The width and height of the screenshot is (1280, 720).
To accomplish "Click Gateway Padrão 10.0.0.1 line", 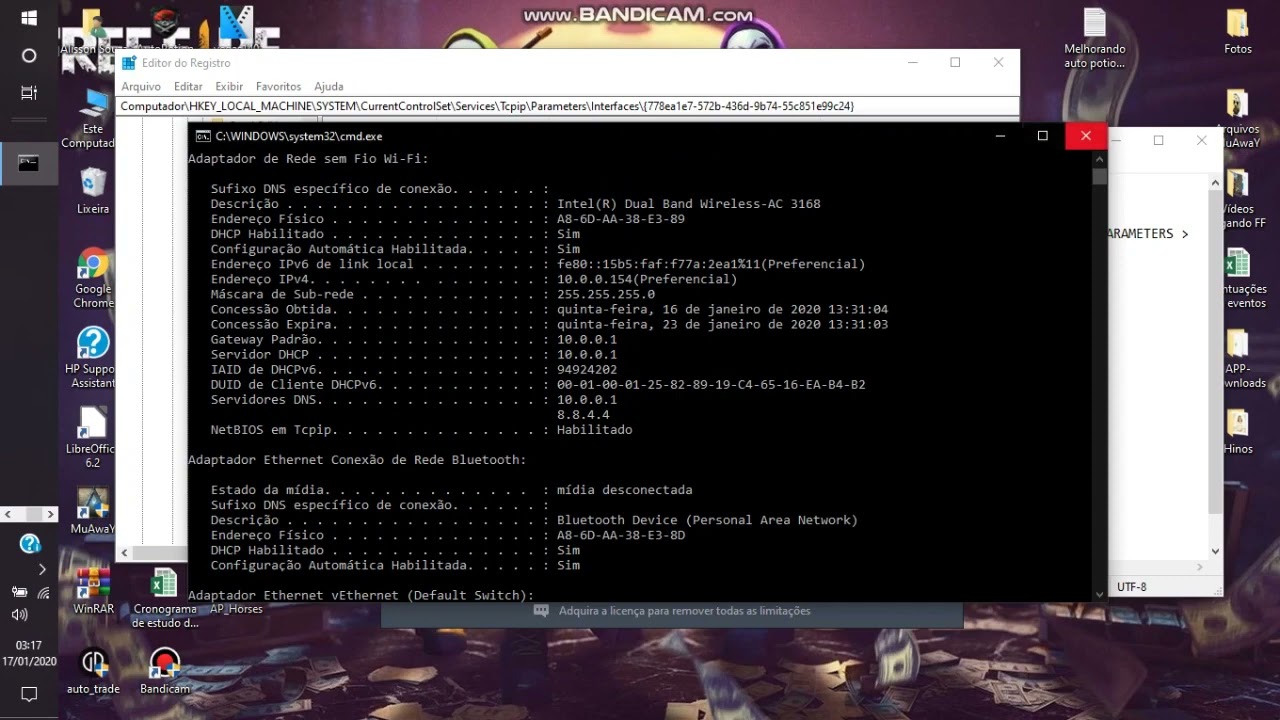I will [x=413, y=340].
